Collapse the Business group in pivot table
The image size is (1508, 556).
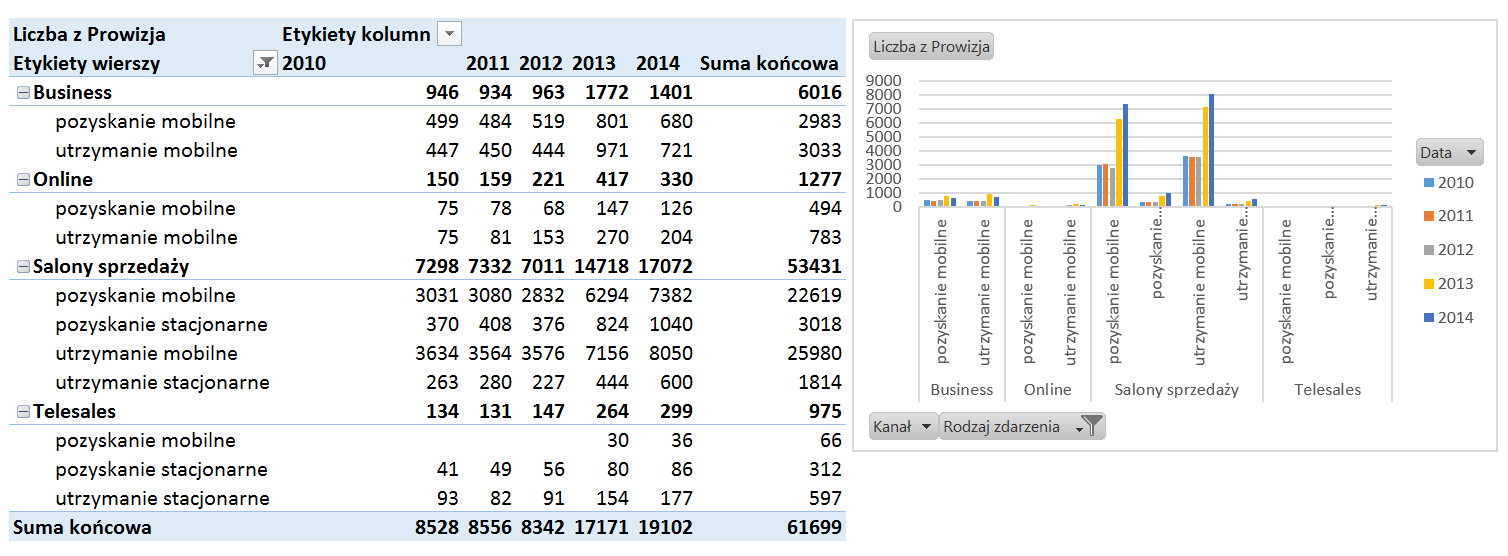point(23,93)
